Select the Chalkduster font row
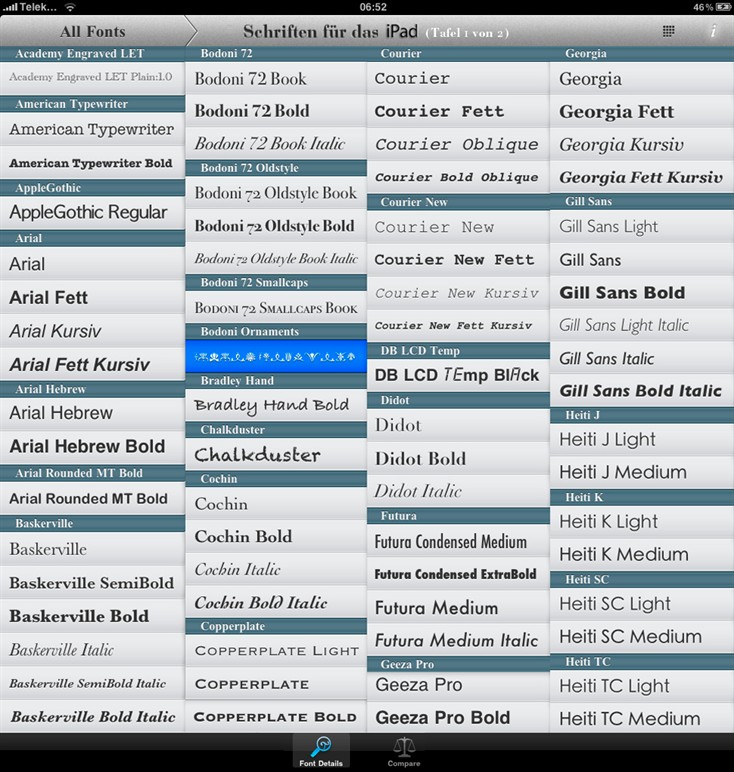This screenshot has width=734, height=772. click(276, 454)
